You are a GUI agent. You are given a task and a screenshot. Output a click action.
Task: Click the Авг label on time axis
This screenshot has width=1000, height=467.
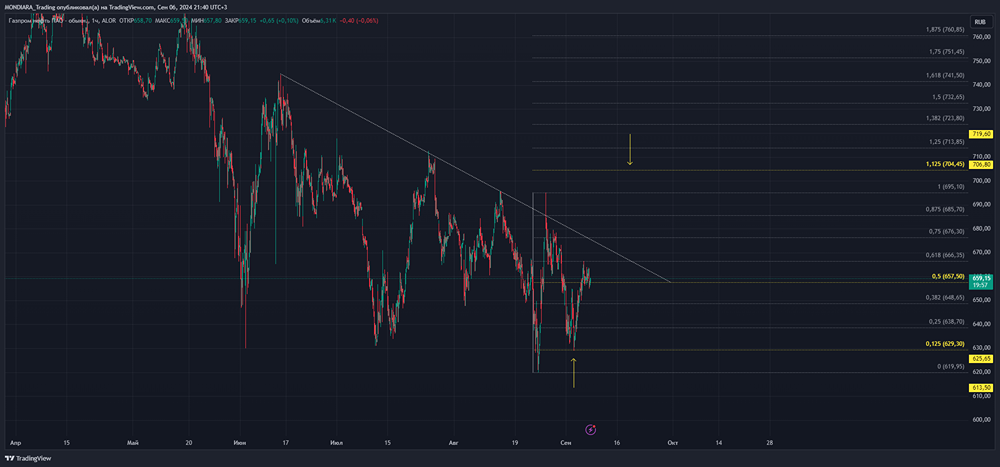click(453, 442)
